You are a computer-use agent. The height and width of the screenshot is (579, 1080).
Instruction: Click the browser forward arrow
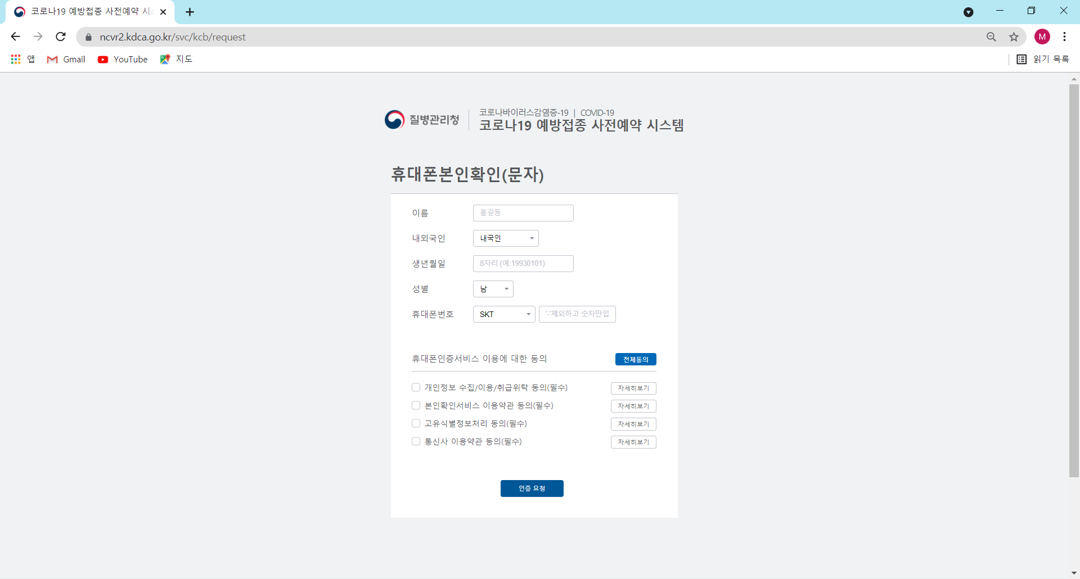click(38, 36)
